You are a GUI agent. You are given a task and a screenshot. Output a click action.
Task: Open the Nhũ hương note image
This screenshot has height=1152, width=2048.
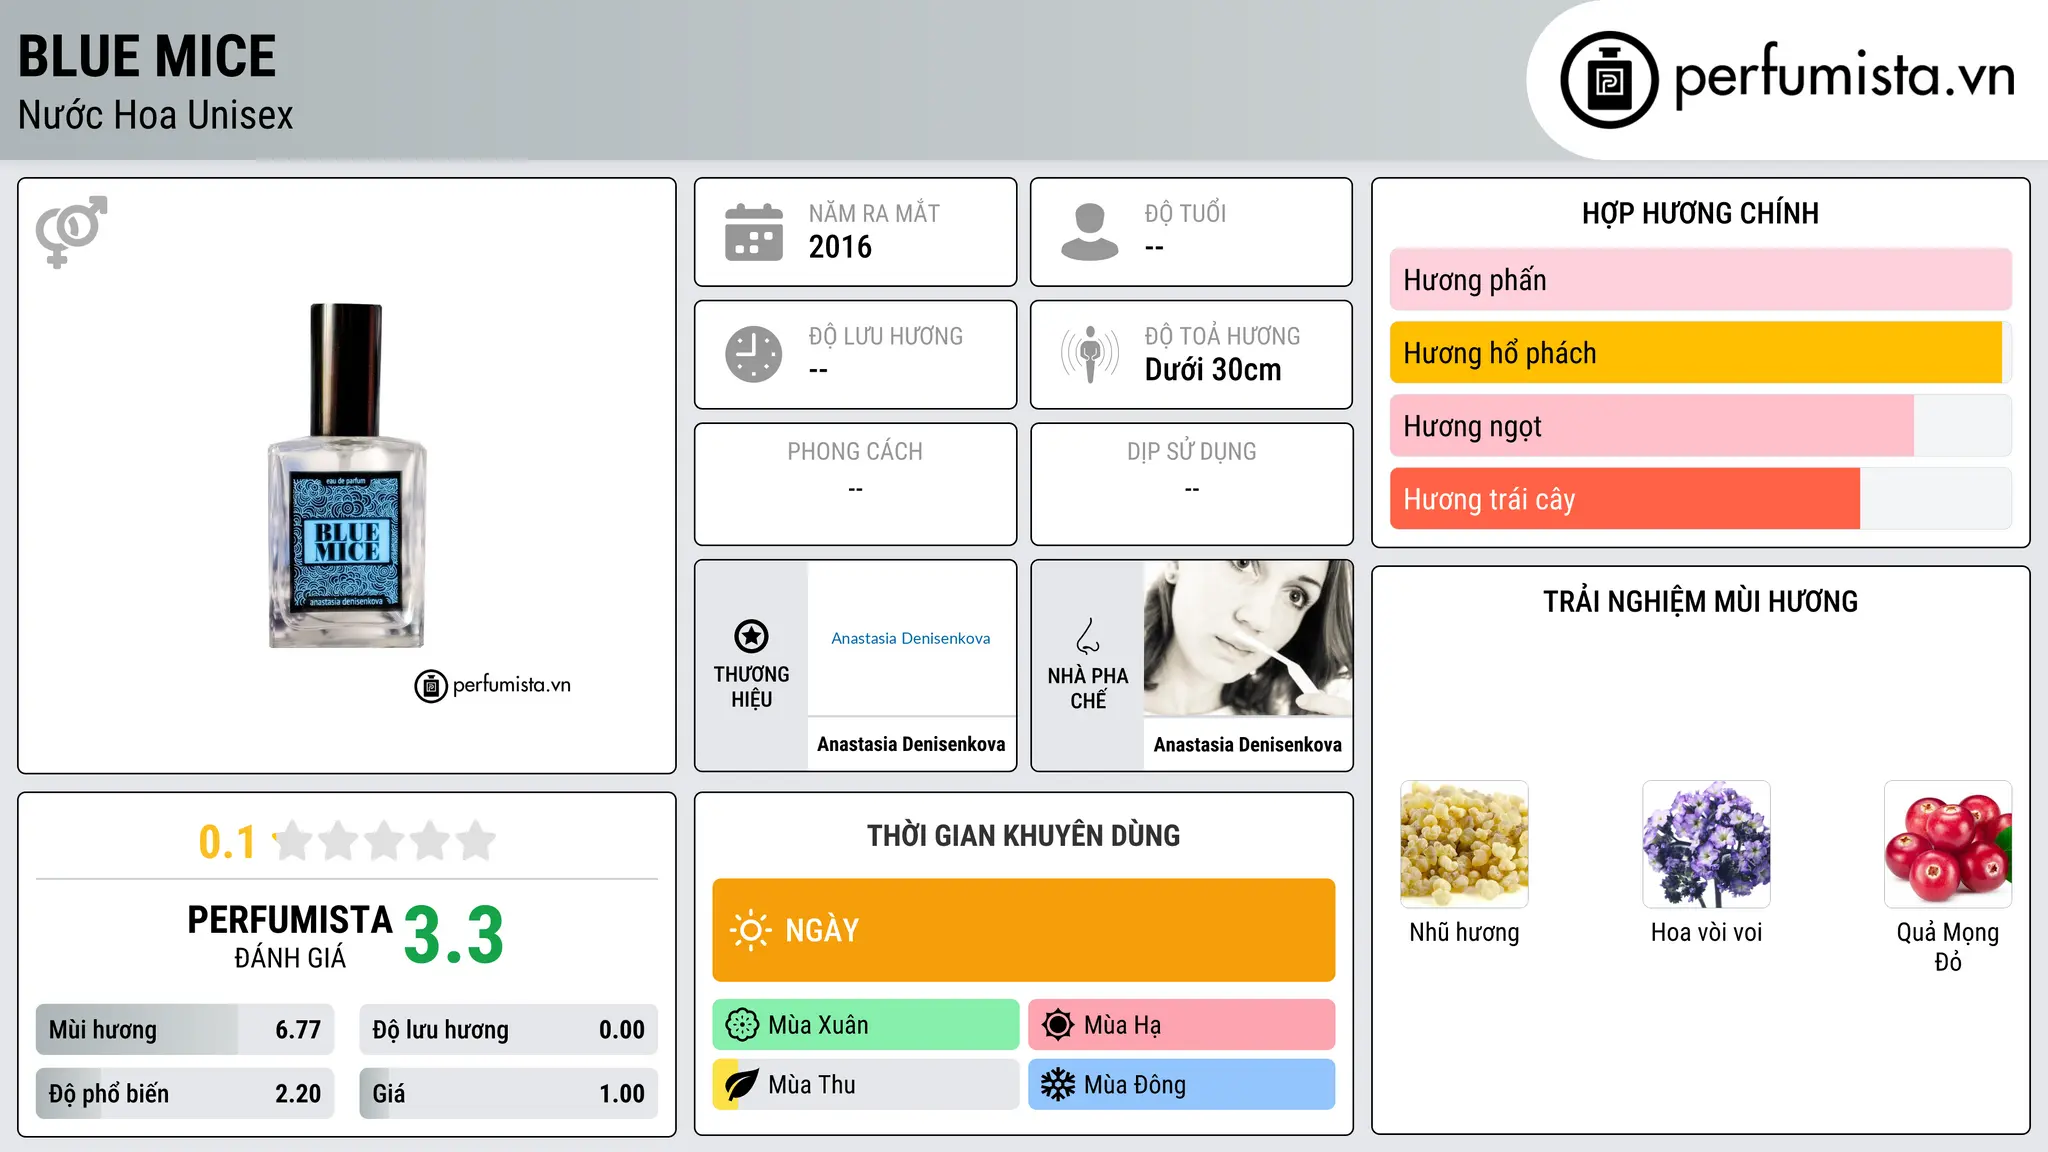pos(1464,844)
